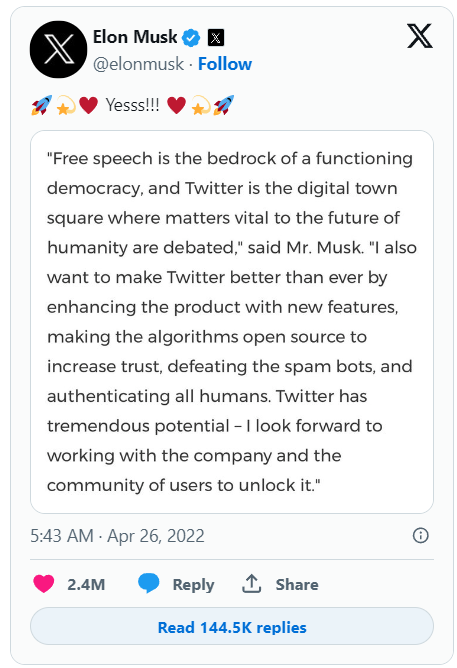Click the Yesss!!! tweet text
The image size is (457, 668).
point(132,105)
